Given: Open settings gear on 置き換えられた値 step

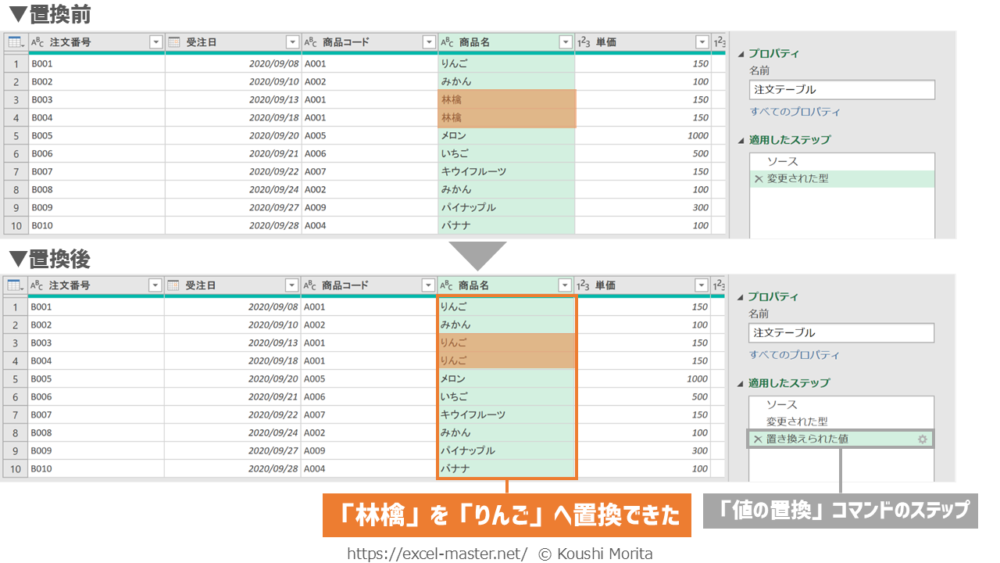Looking at the screenshot, I should 923,439.
